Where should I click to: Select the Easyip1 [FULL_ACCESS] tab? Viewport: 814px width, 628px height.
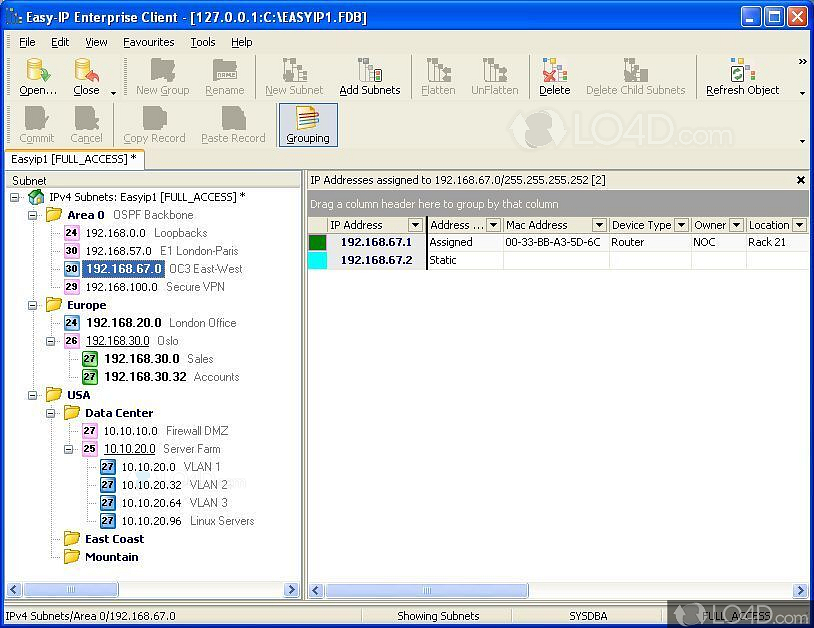point(75,159)
